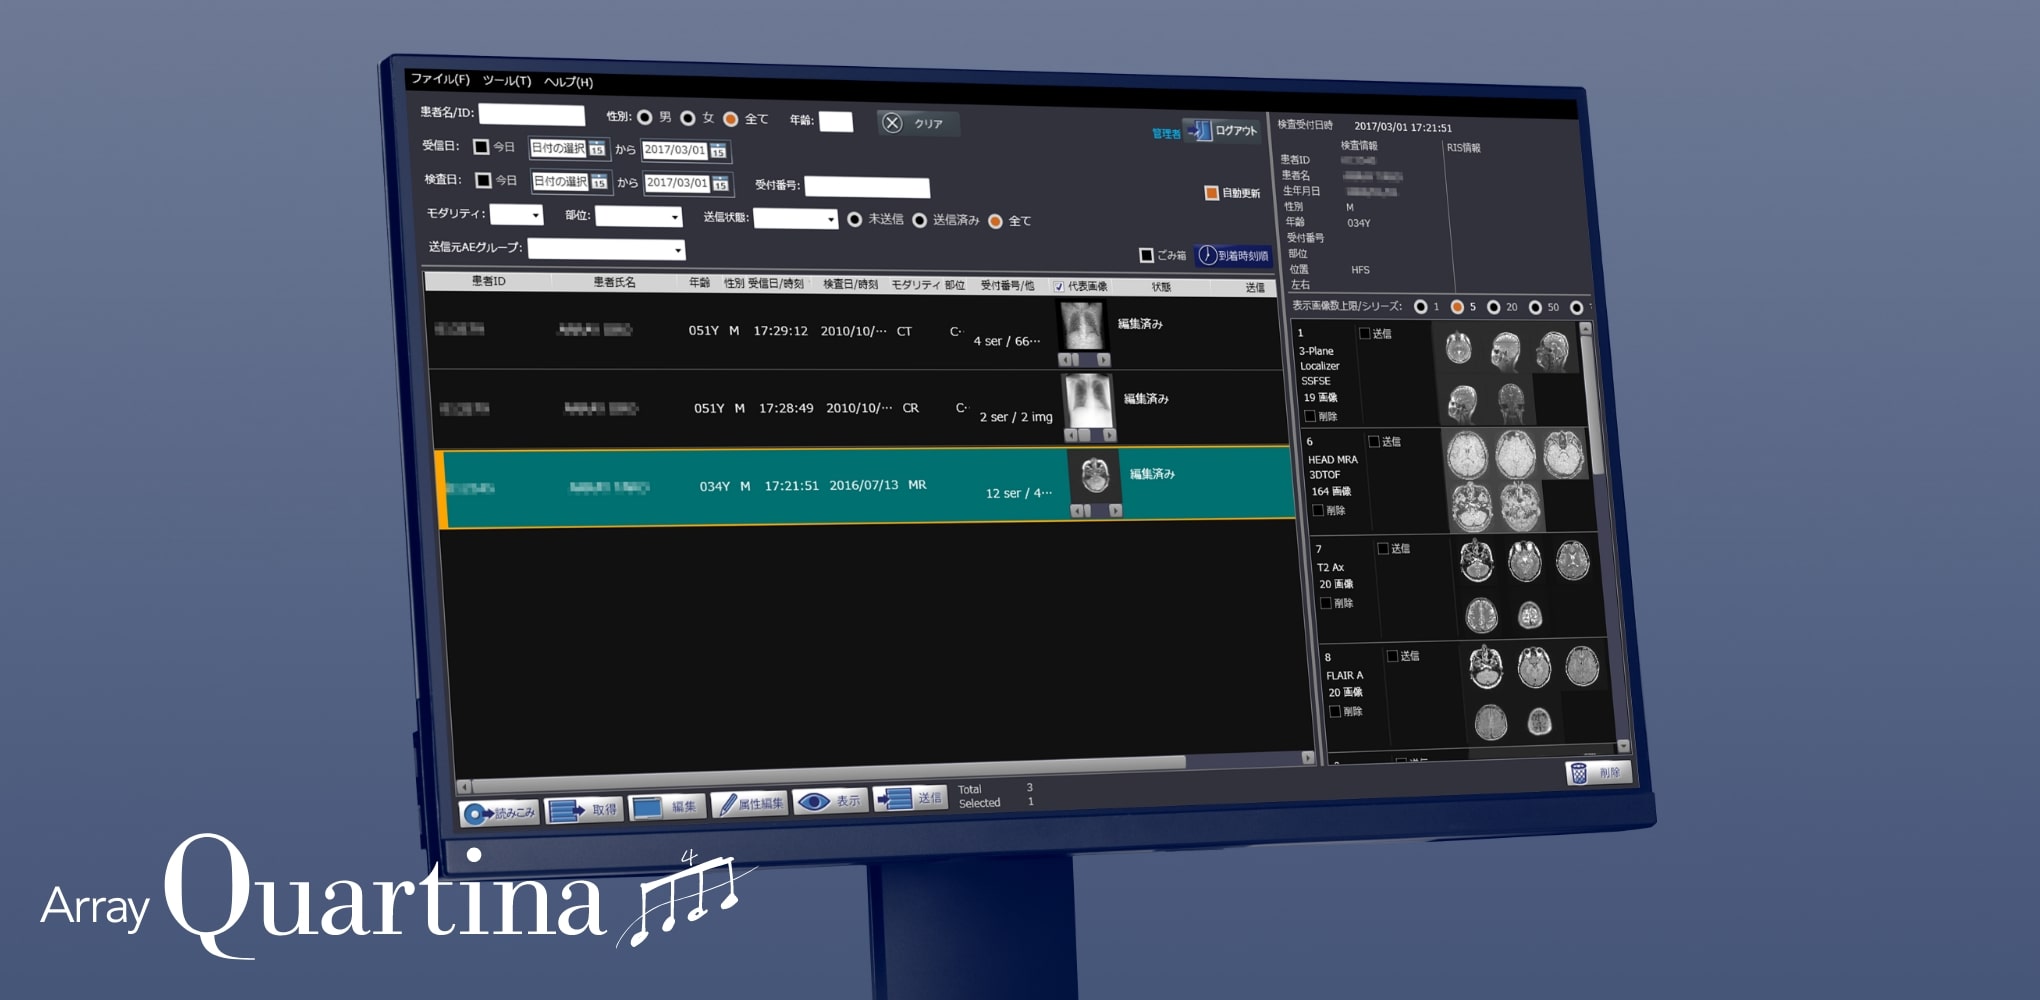Viewport: 2040px width, 1000px height.
Task: Check 送信 checkbox for HEAD MRA 3DTOF series
Action: tap(1374, 441)
